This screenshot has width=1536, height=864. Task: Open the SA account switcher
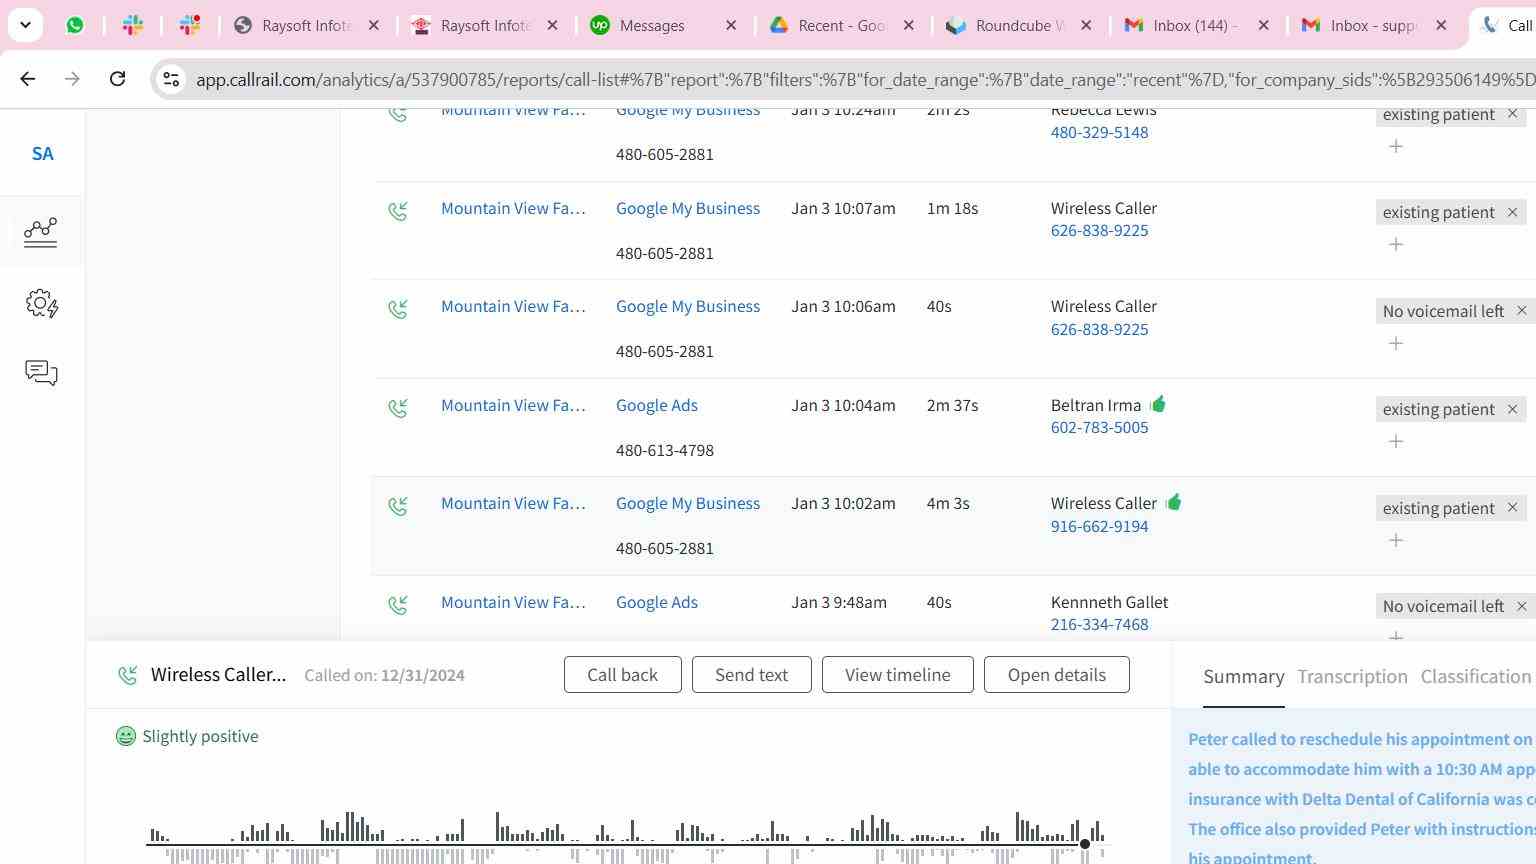(x=42, y=154)
